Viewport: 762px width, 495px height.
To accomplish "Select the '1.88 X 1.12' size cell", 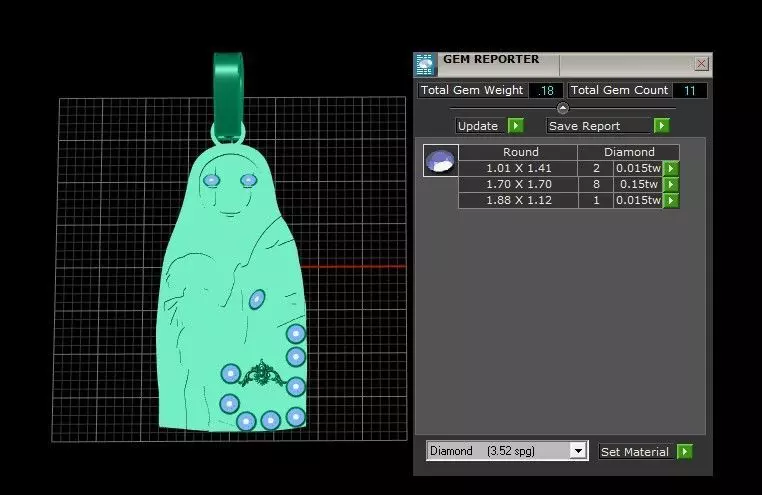I will 519,200.
